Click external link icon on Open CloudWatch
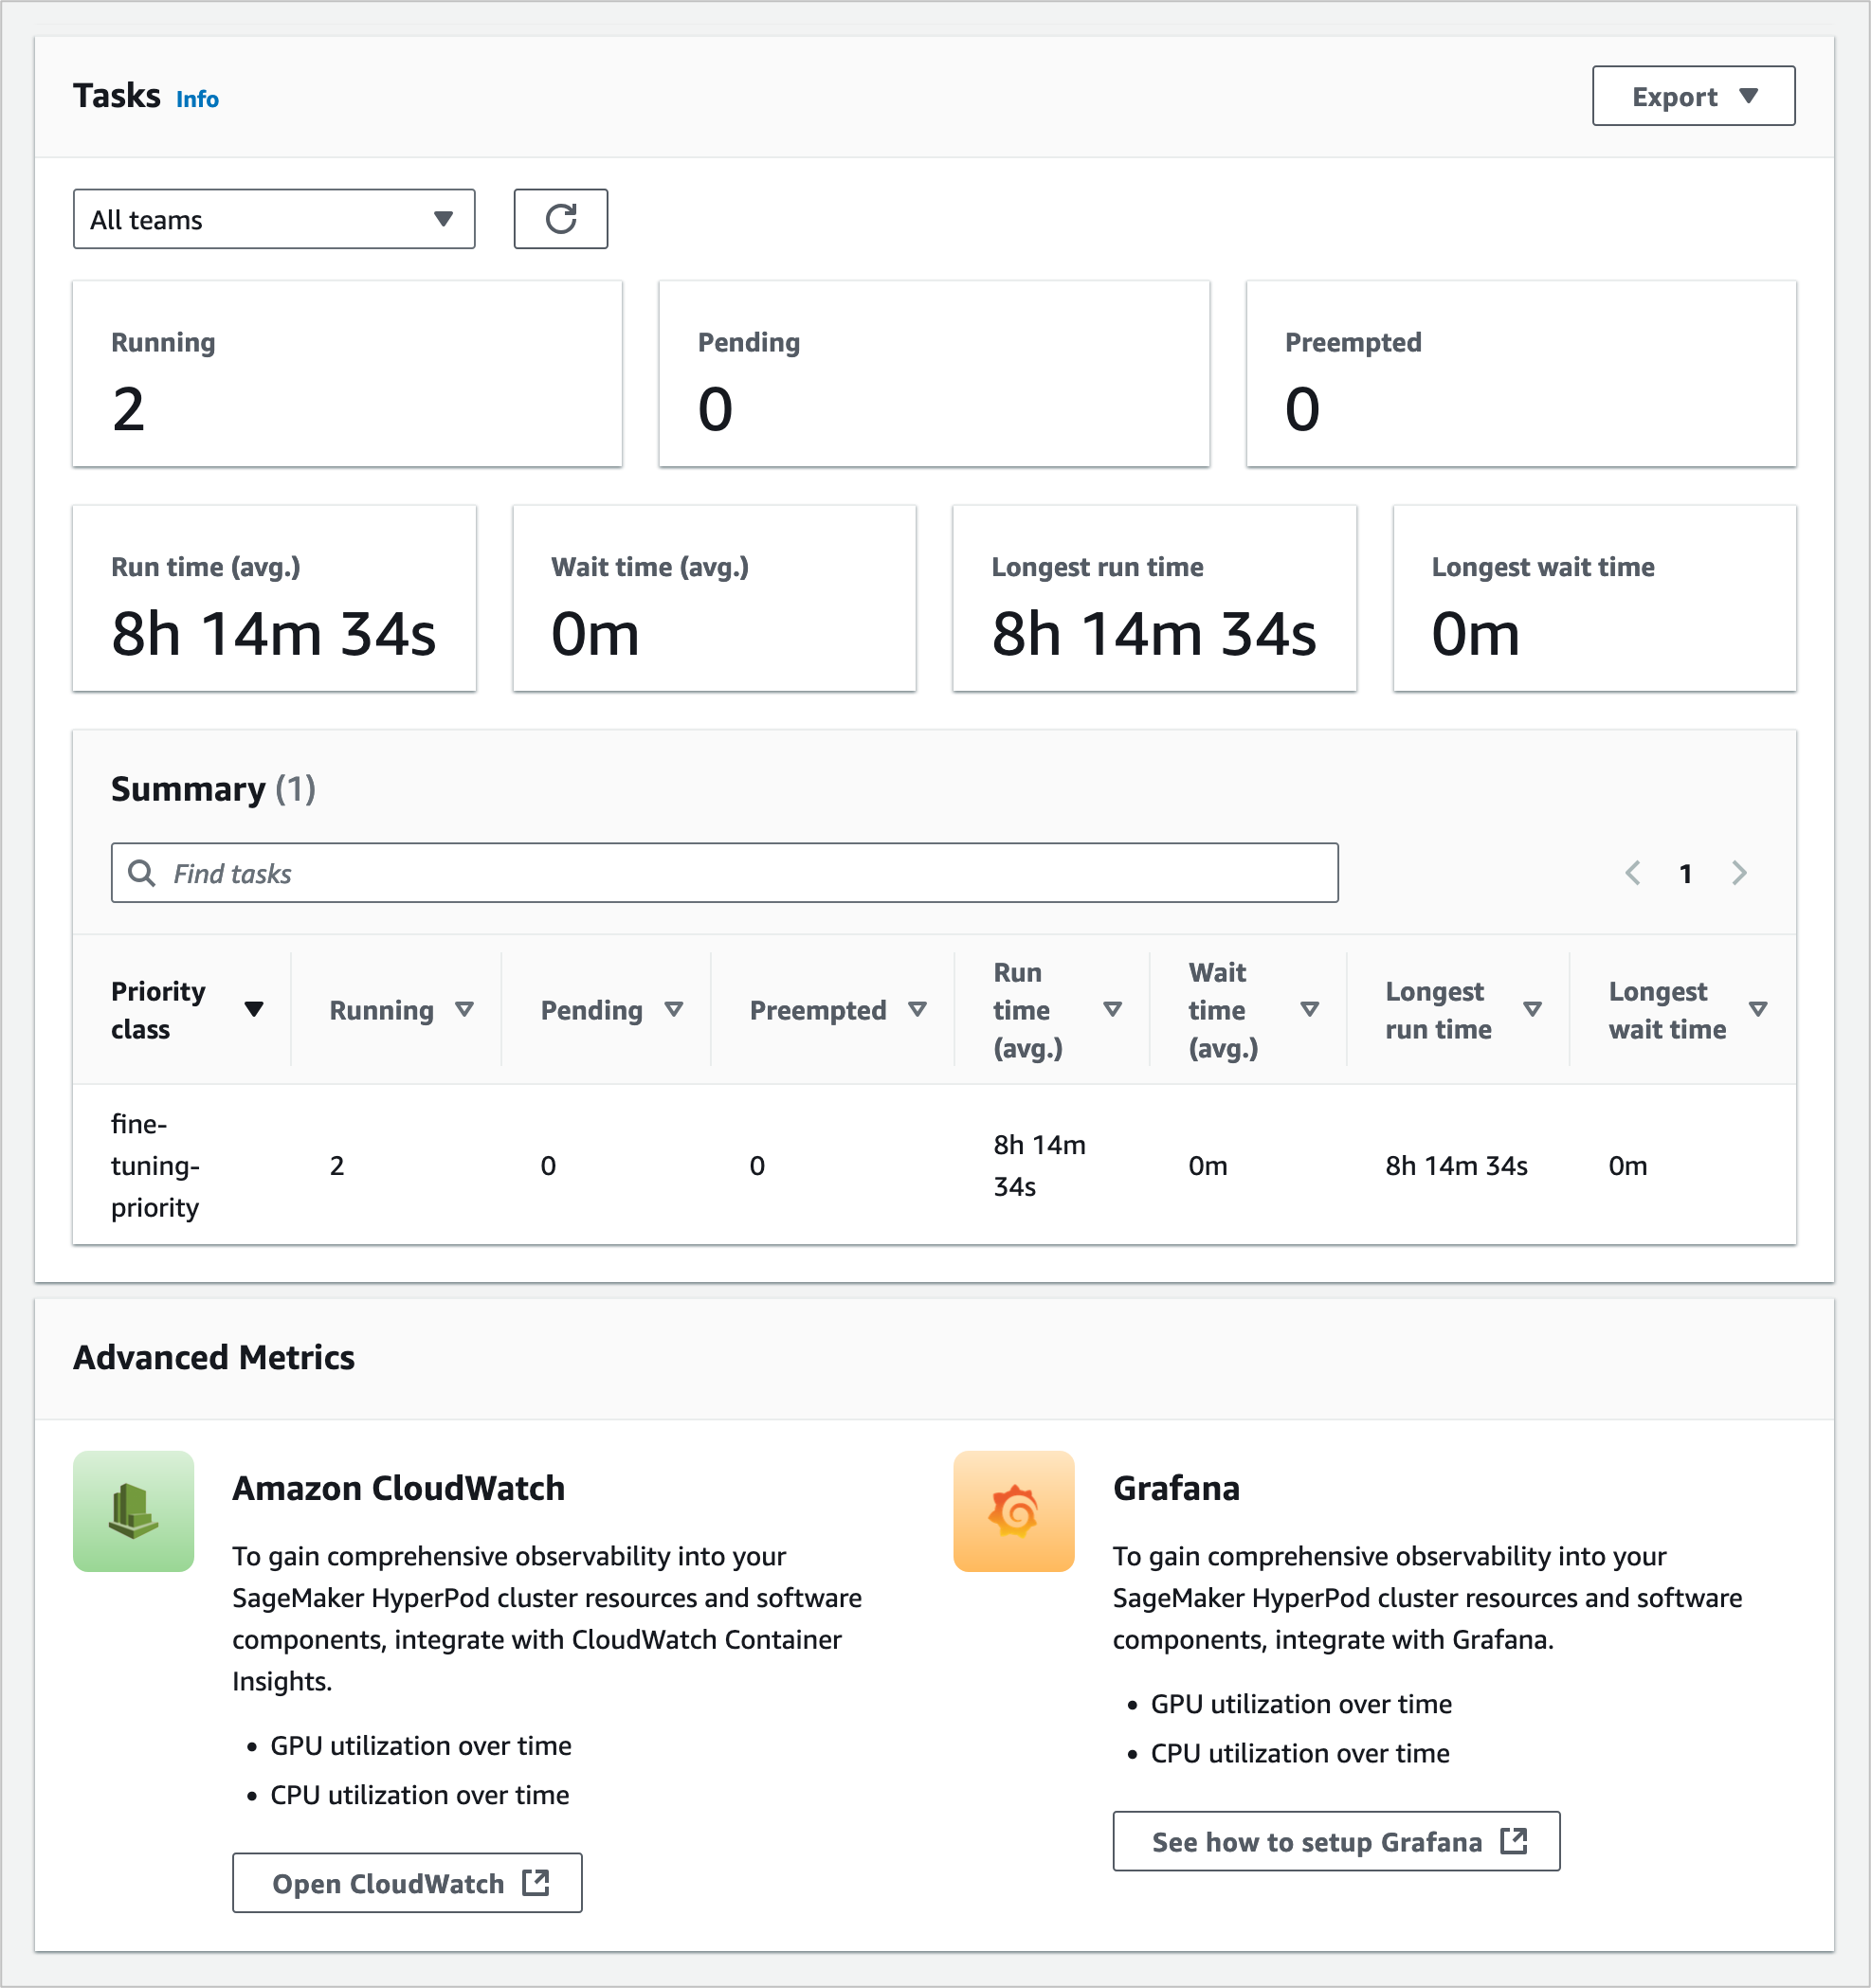This screenshot has height=1988, width=1871. click(536, 1883)
